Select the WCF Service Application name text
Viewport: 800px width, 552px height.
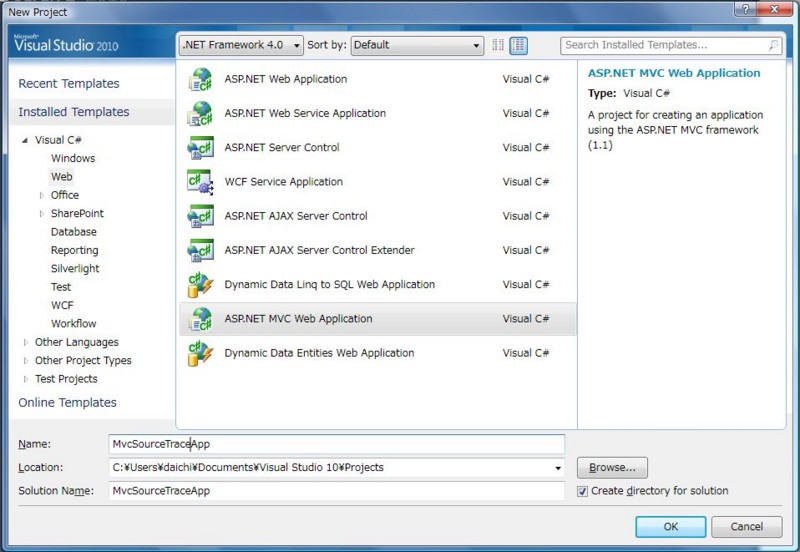284,182
